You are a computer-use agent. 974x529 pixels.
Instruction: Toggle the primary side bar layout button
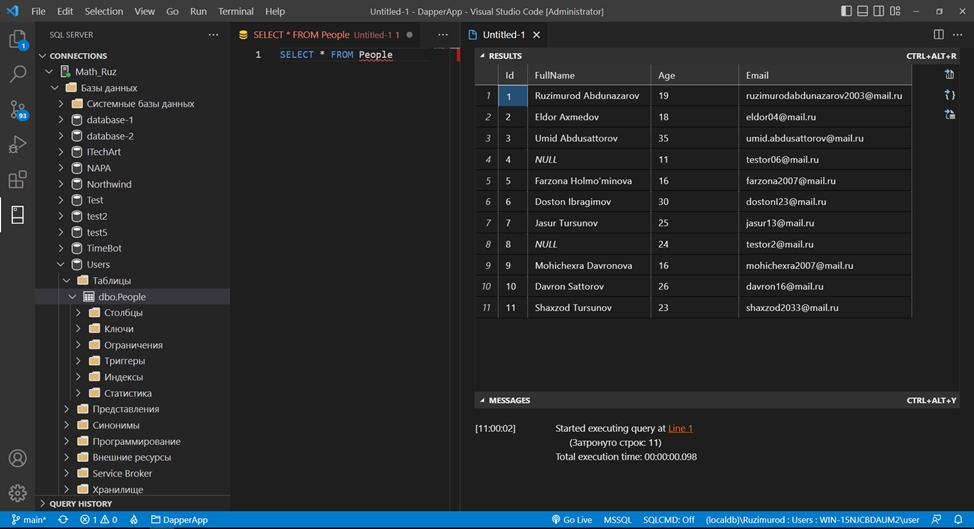coord(847,11)
